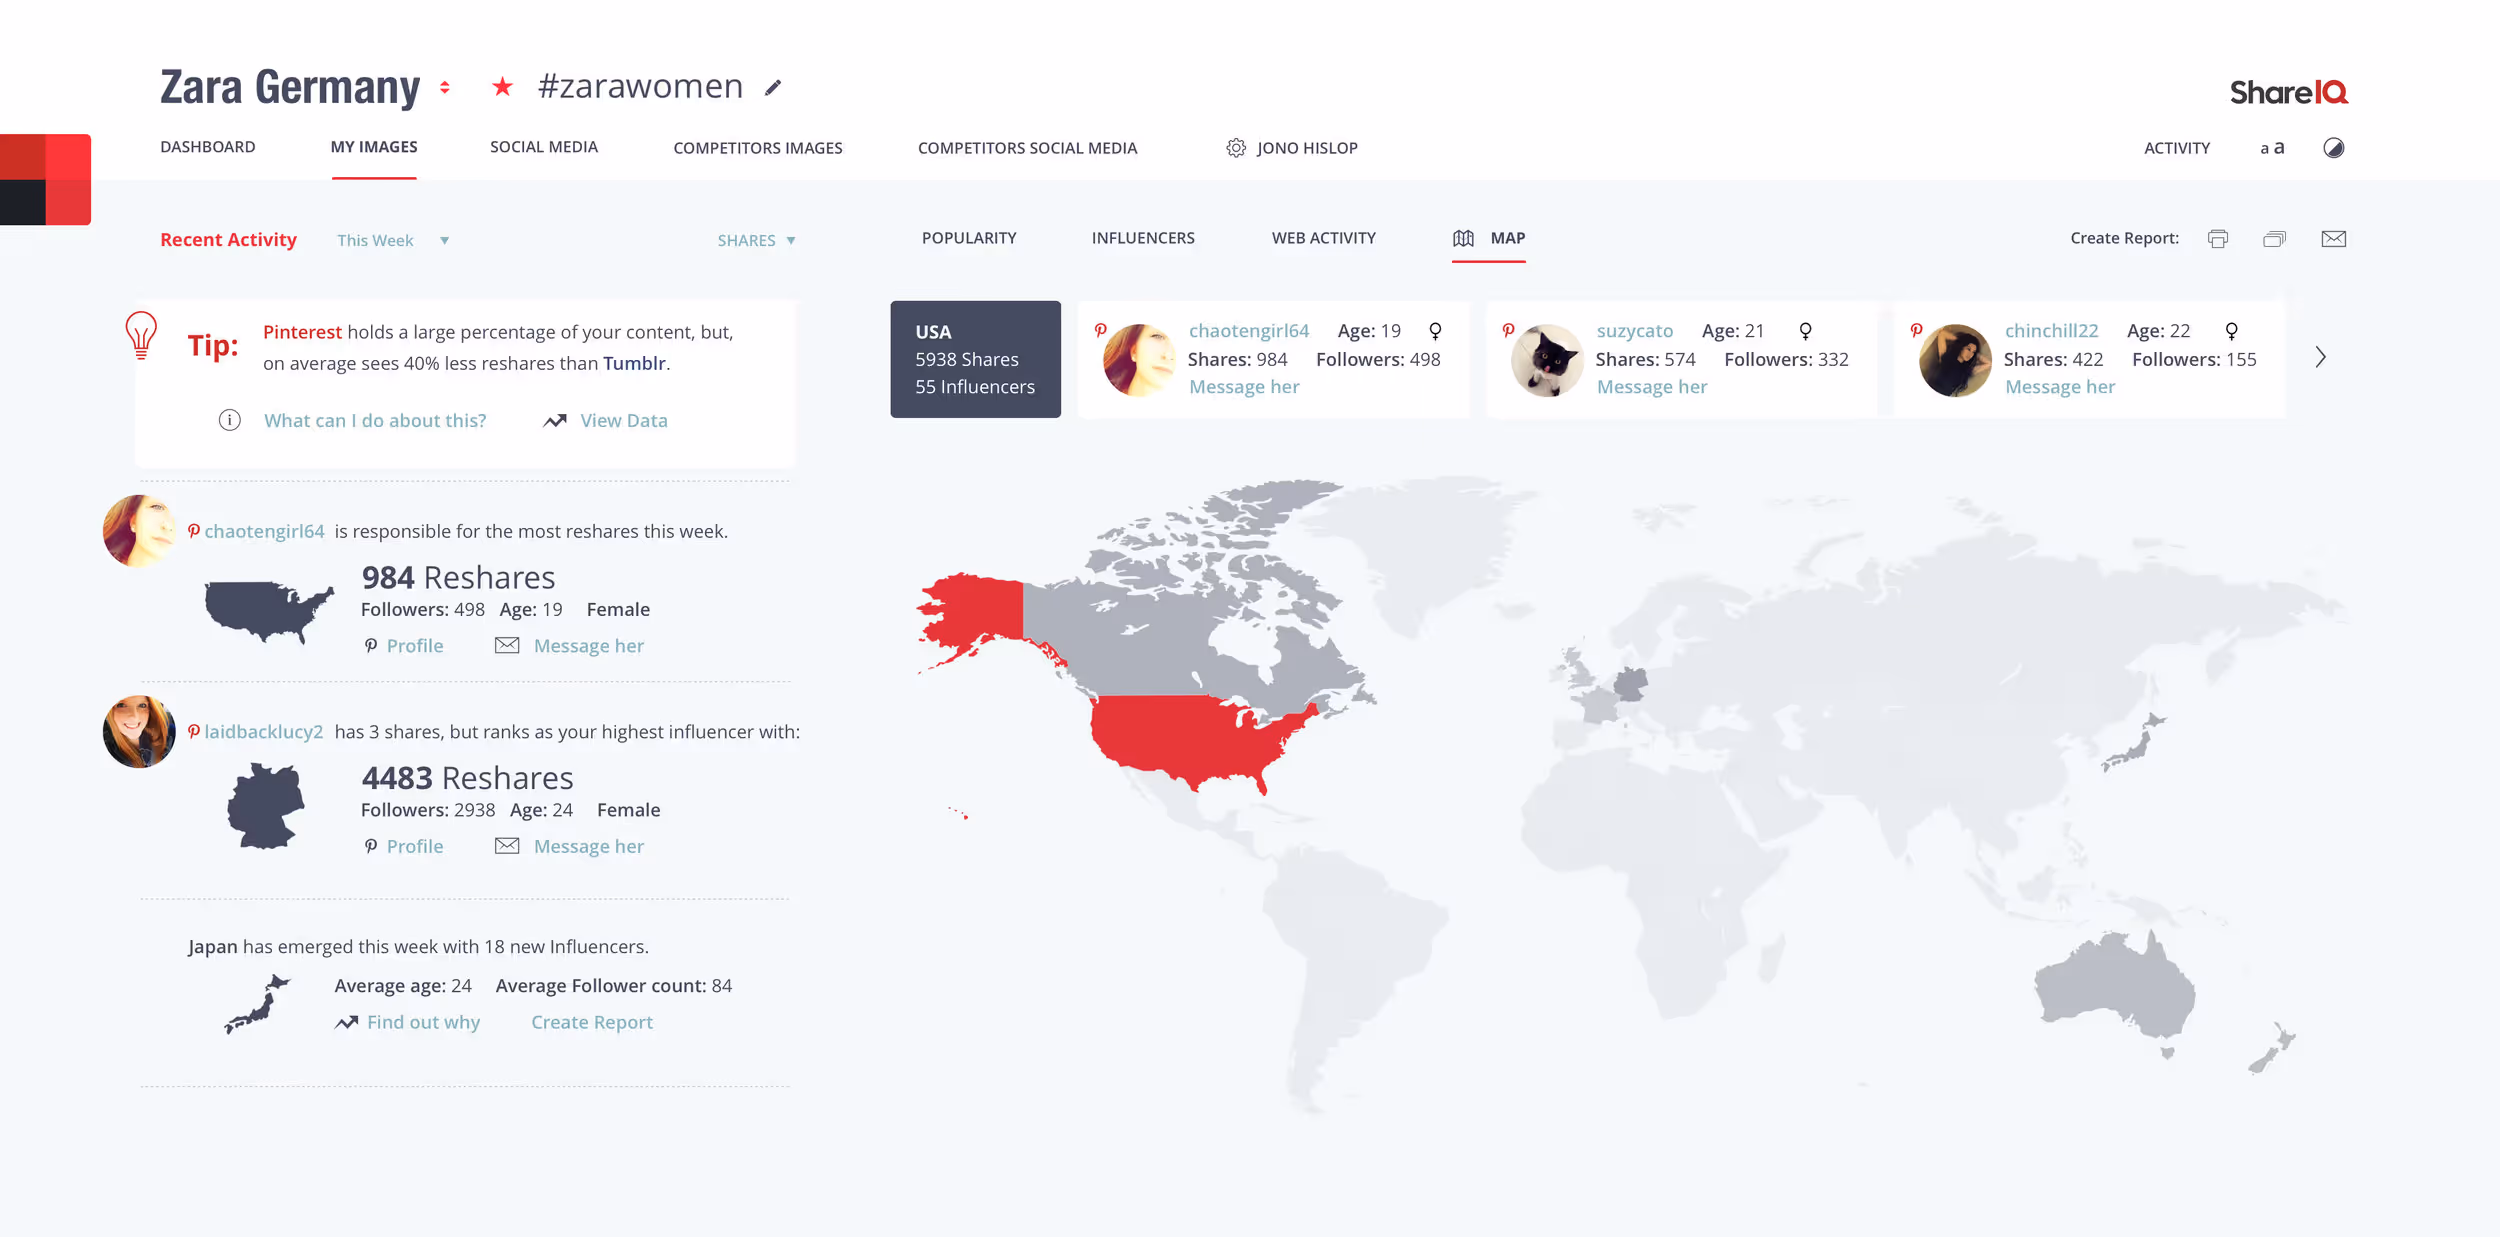Image resolution: width=2500 pixels, height=1237 pixels.
Task: Expand the SHARES sort dropdown
Action: (x=756, y=241)
